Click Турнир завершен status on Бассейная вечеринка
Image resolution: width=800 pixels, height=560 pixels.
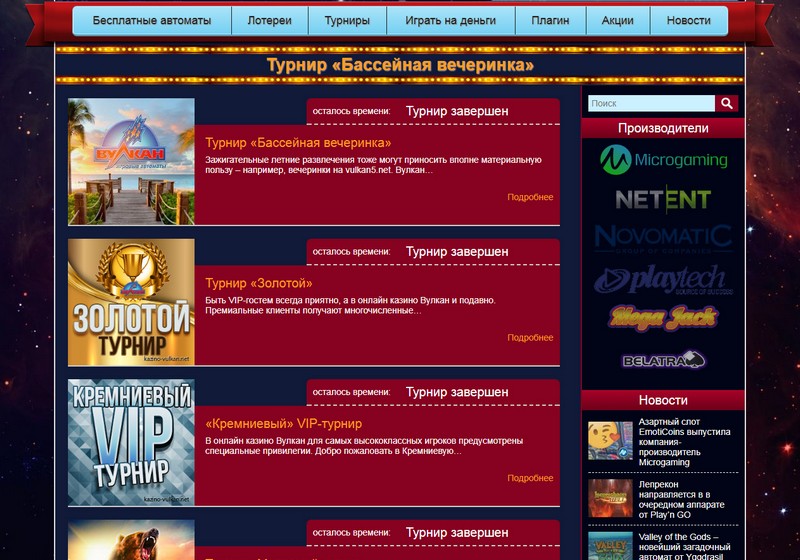click(457, 111)
